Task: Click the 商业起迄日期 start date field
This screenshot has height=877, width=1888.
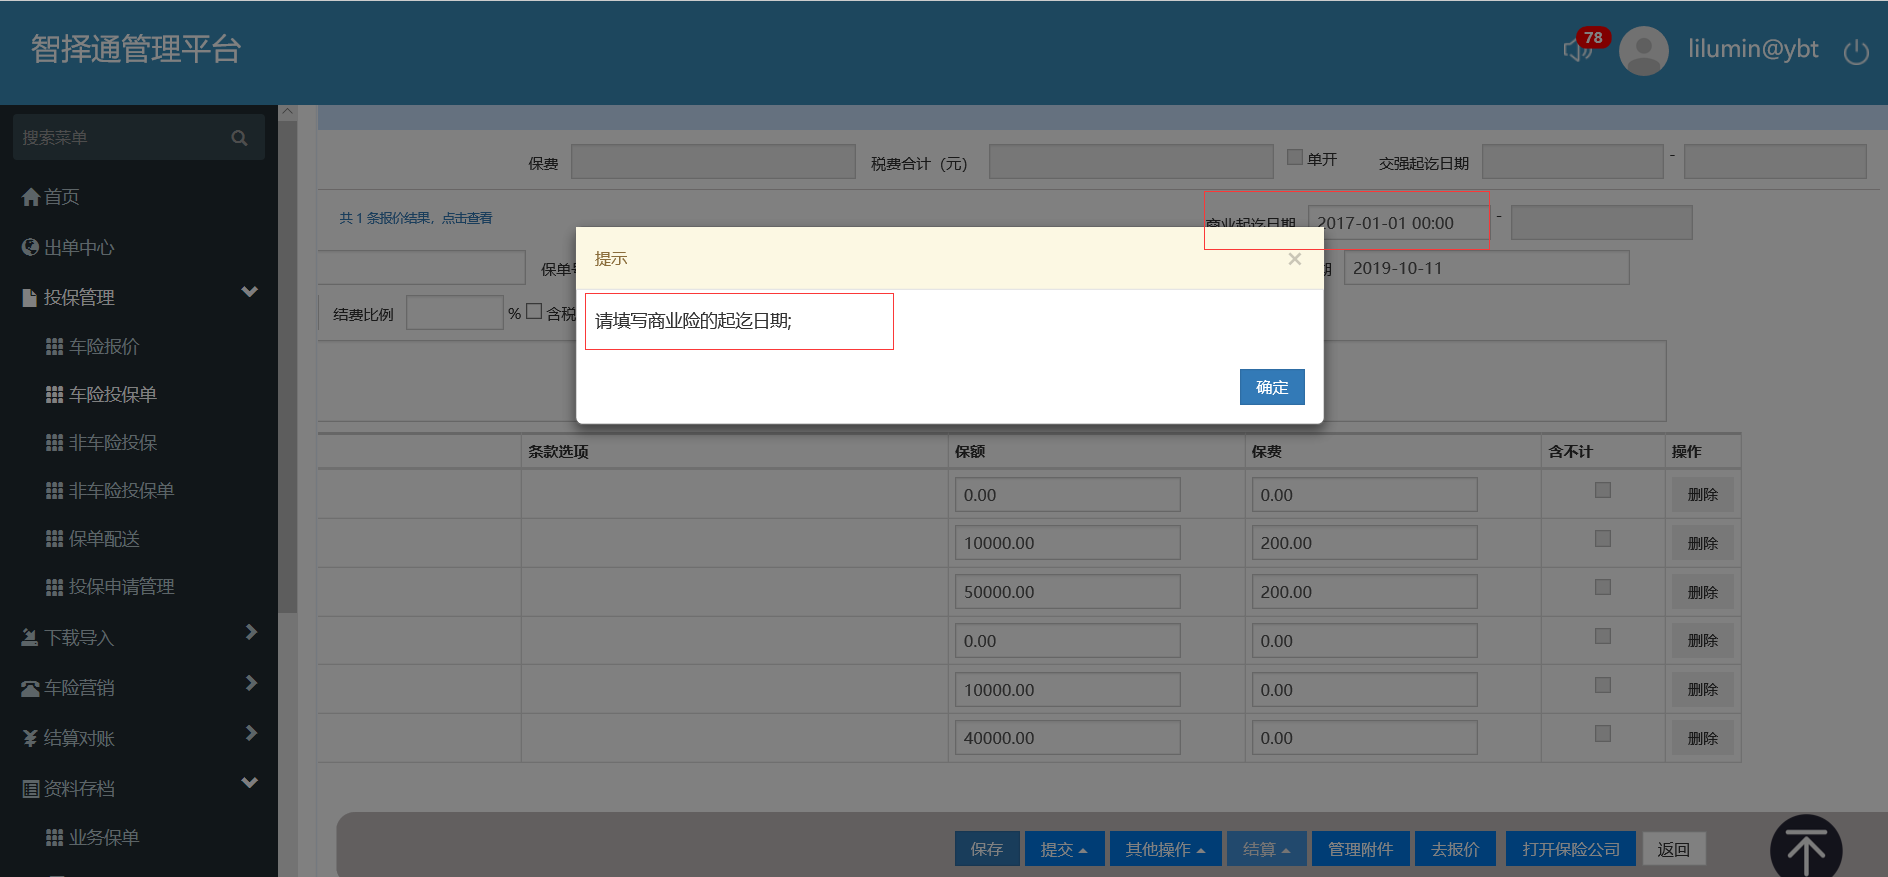Action: (x=1399, y=223)
